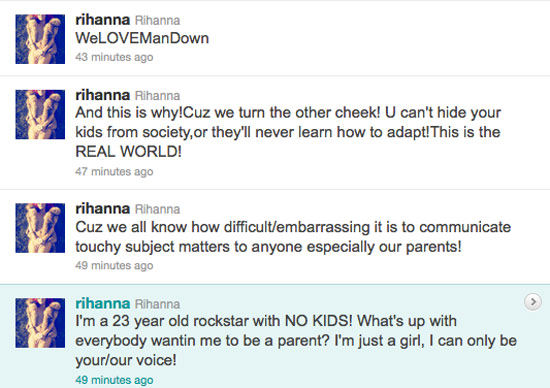The width and height of the screenshot is (550, 388).
Task: Click gray Rihanna display name in highlighted tweet
Action: point(157,304)
